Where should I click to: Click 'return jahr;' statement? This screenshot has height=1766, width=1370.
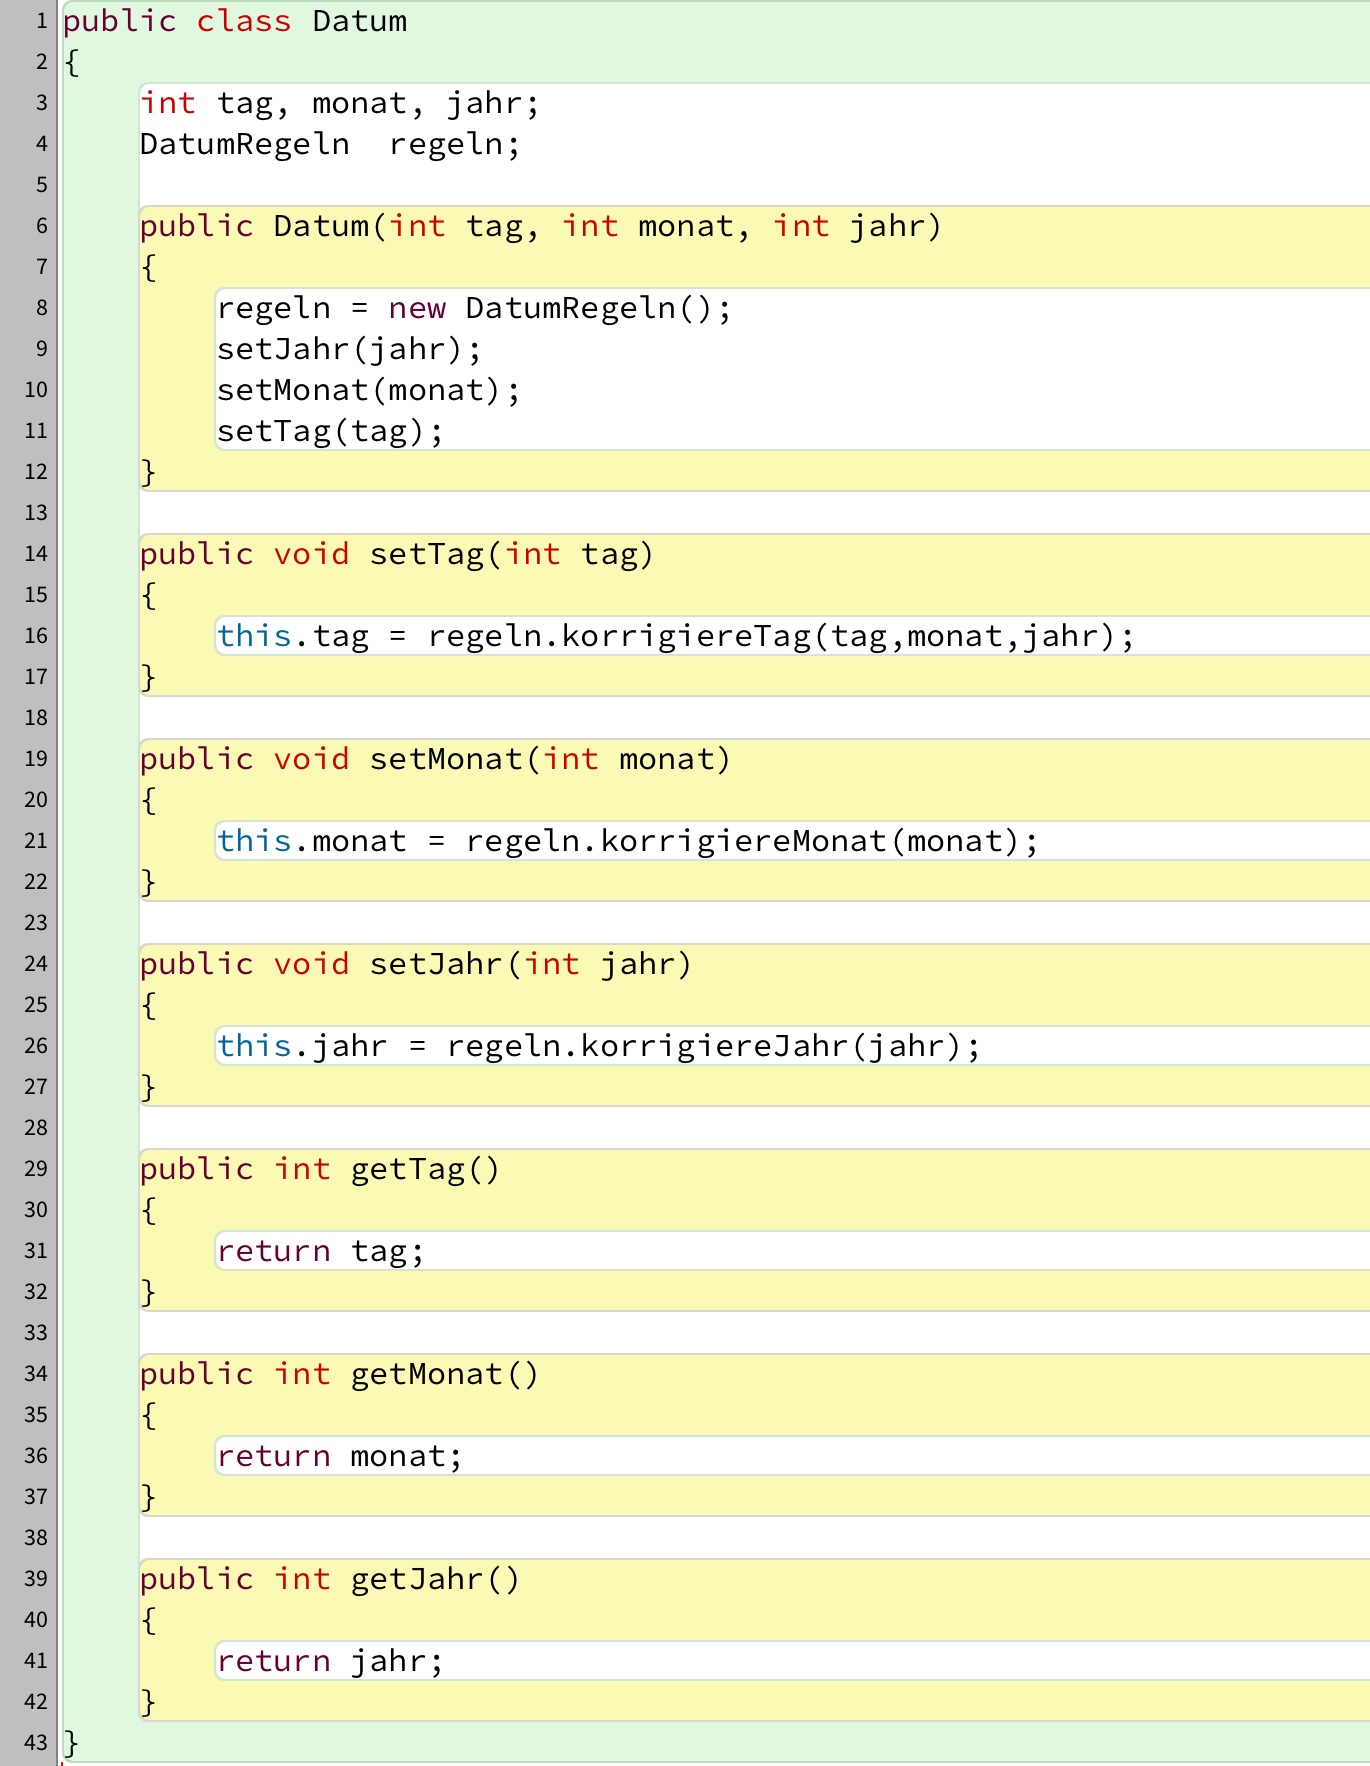tap(330, 1661)
